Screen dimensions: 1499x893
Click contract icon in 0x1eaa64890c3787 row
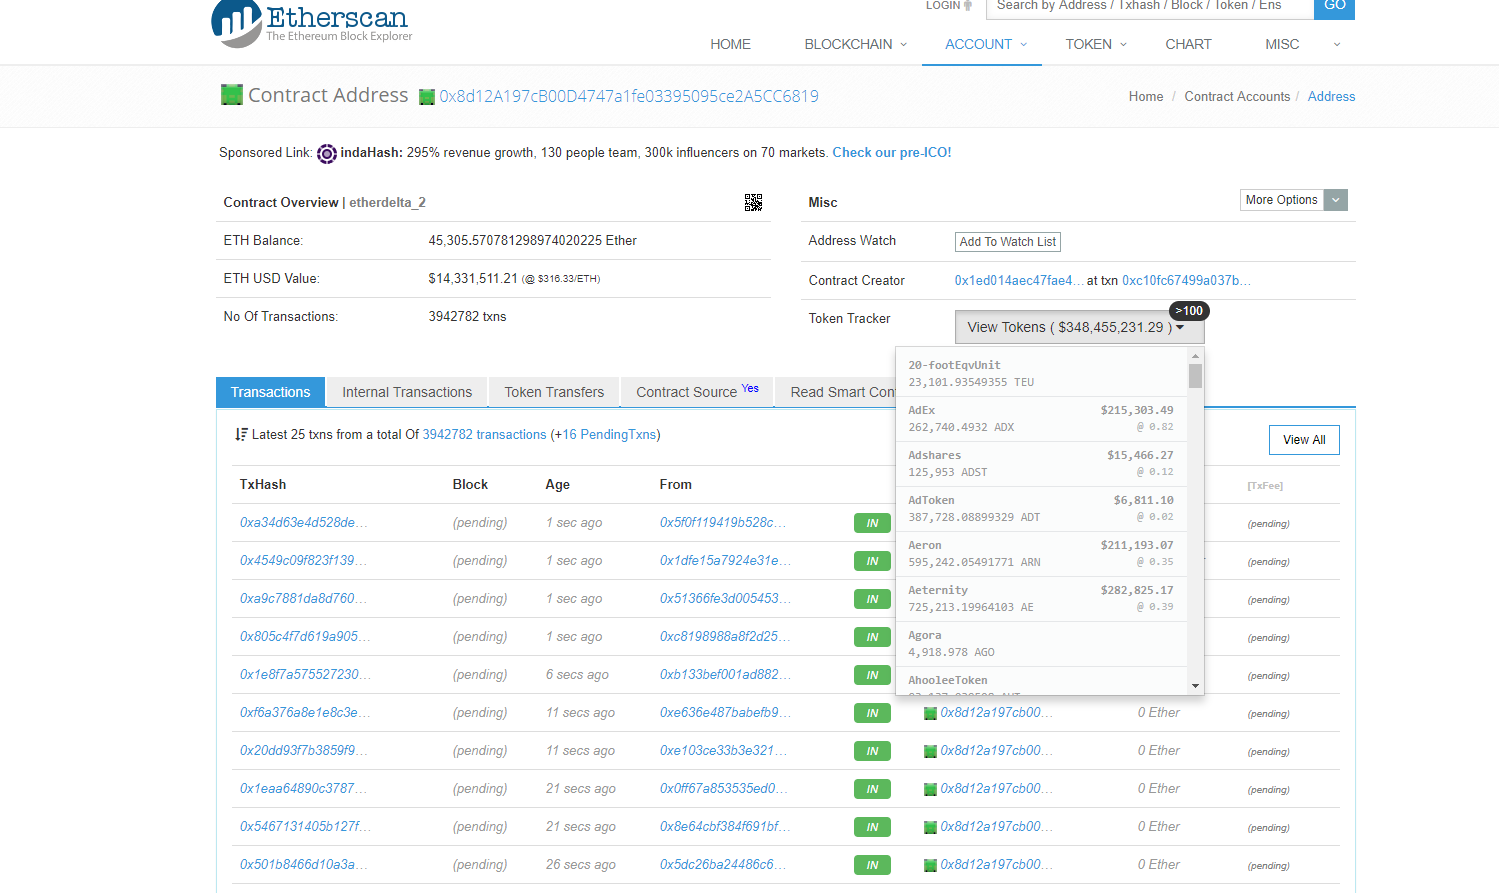coord(930,790)
